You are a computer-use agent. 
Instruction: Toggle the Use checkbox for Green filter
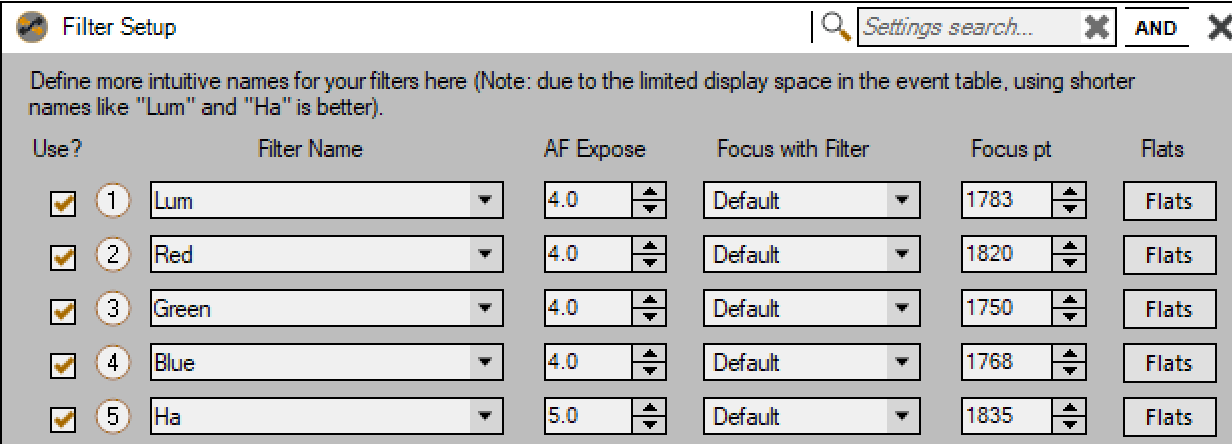point(64,311)
